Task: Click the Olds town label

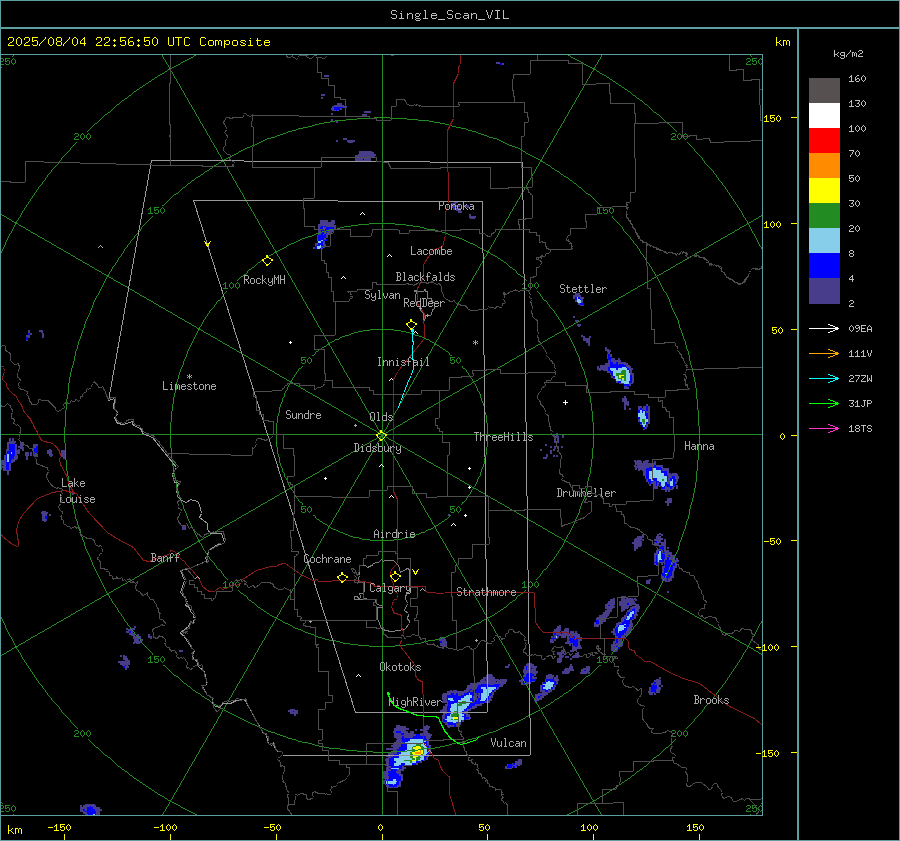Action: pos(381,417)
